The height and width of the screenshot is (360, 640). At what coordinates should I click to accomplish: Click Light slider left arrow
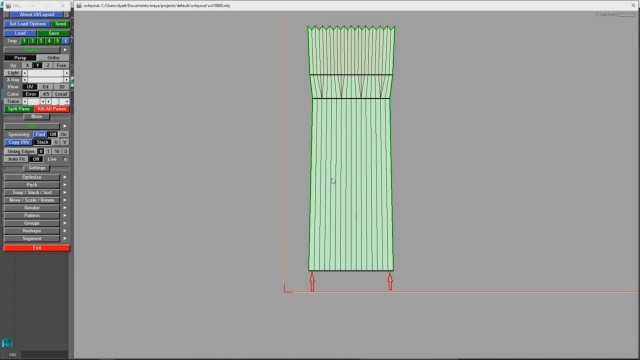pos(25,73)
